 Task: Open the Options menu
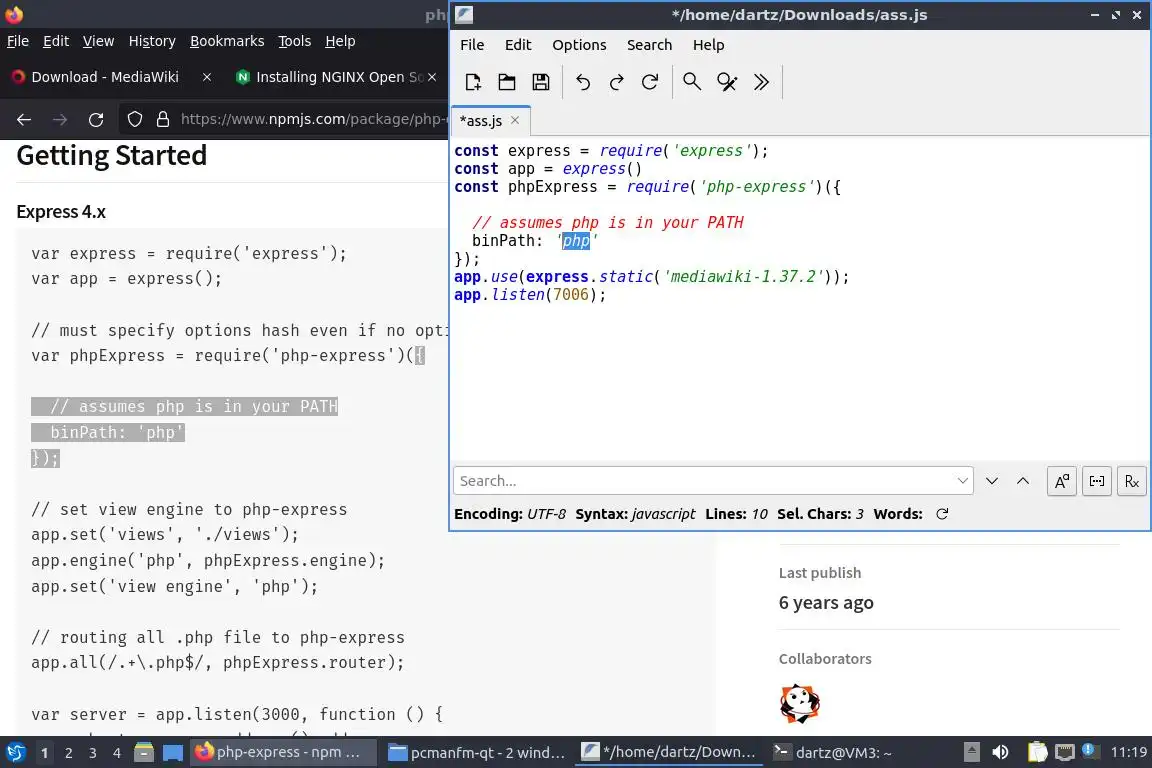pos(579,45)
